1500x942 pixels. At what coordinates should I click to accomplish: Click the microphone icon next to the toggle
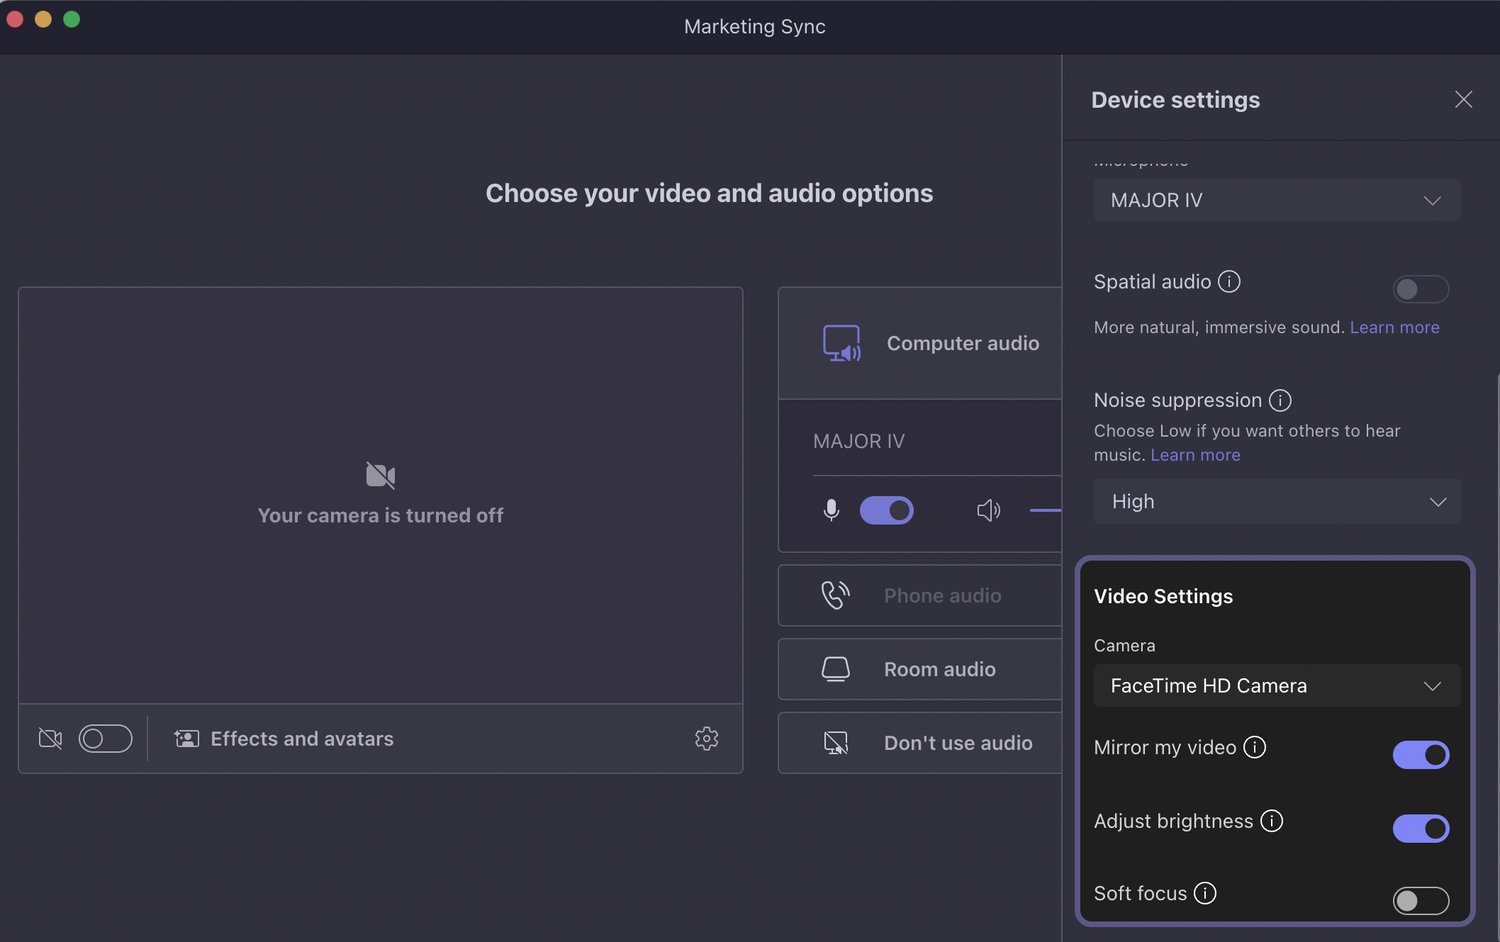click(831, 510)
